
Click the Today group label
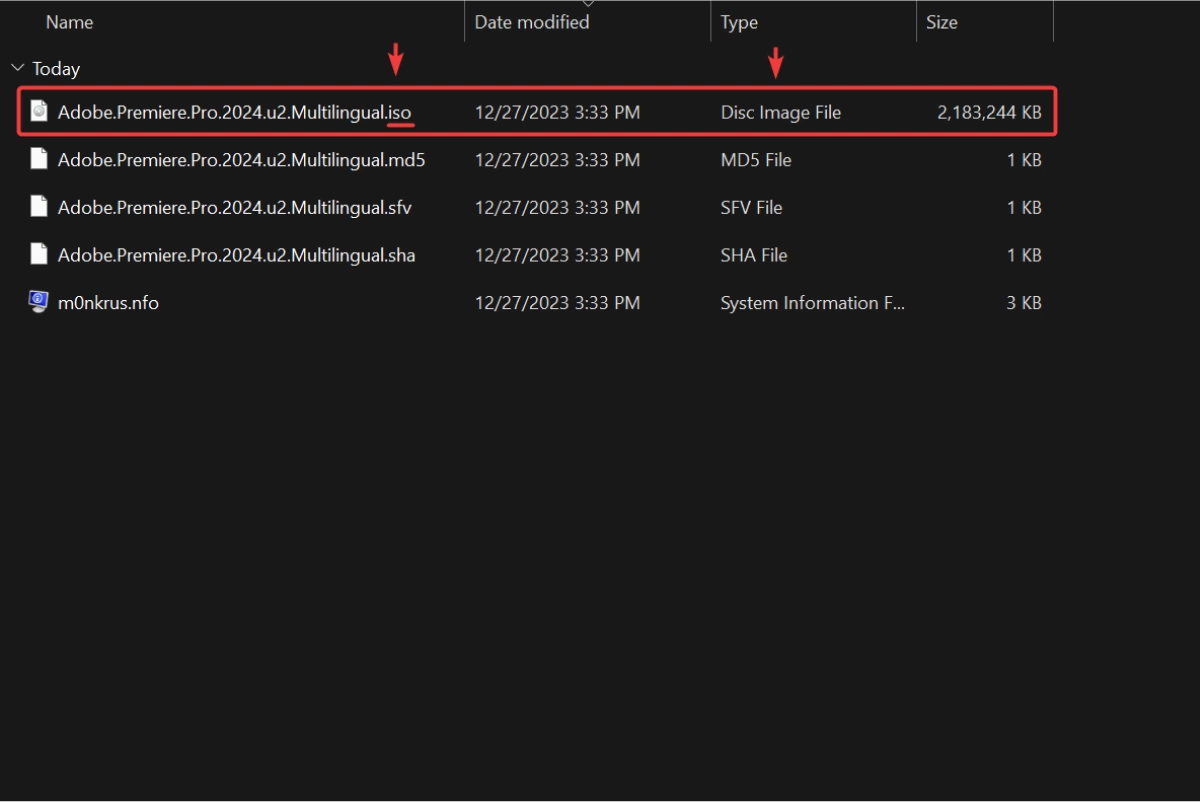click(x=56, y=69)
